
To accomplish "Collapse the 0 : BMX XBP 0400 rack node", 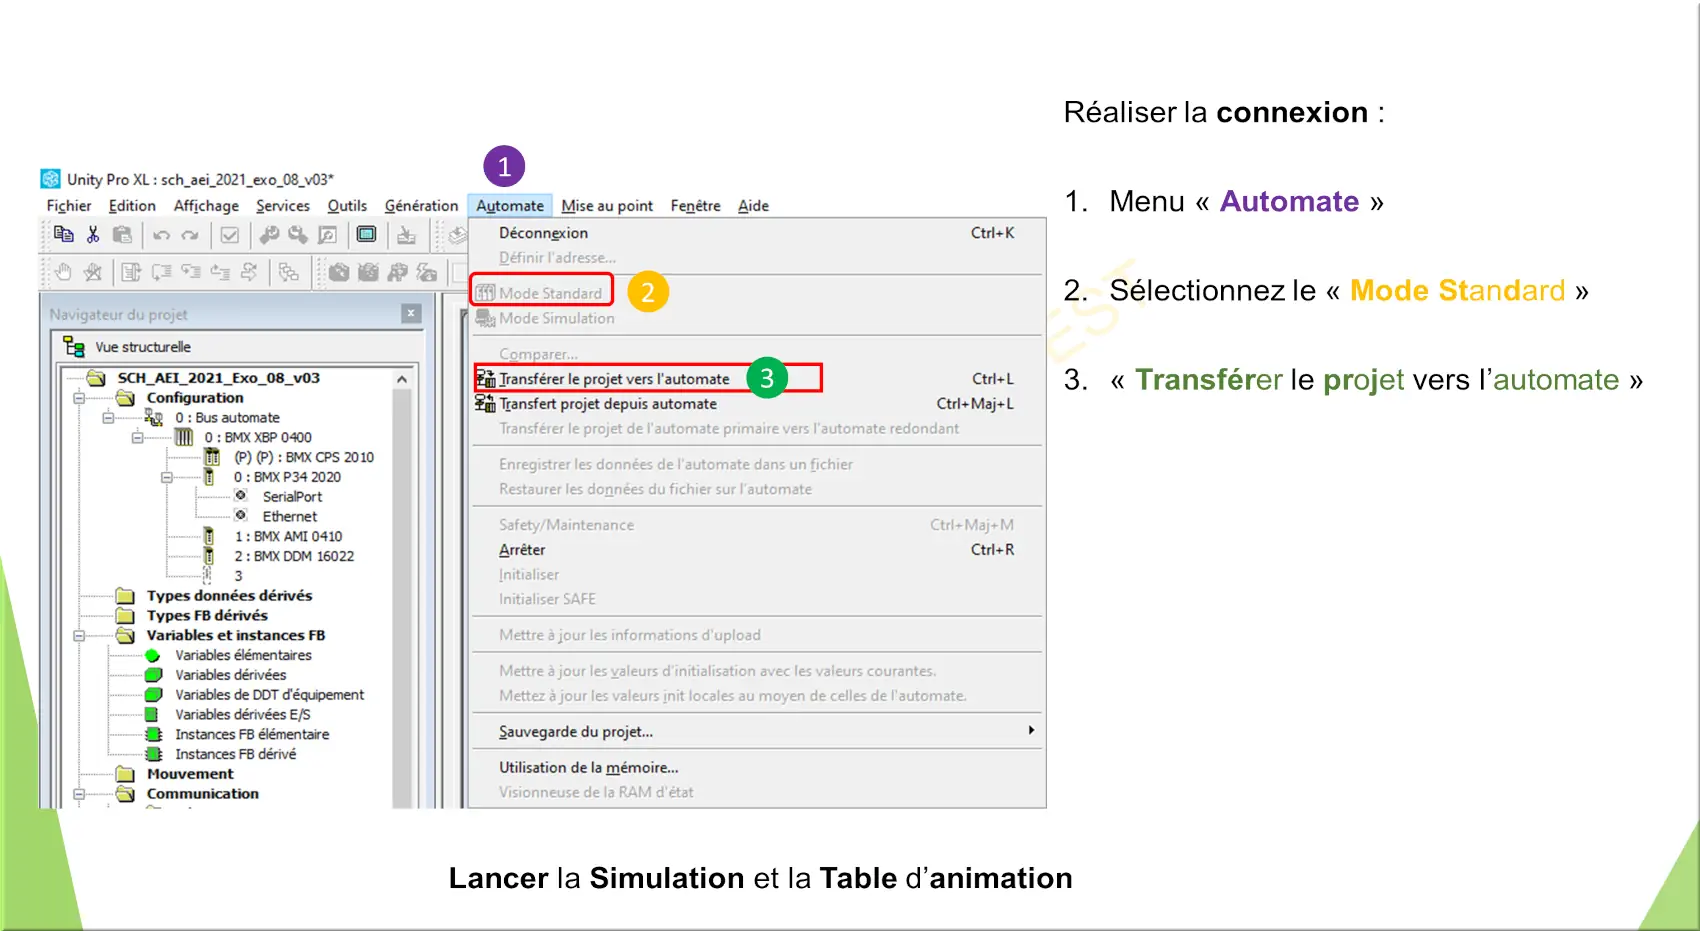I will [x=138, y=438].
